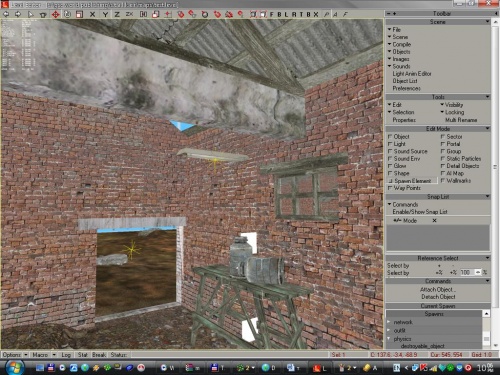Click Detach Object command

click(438, 297)
